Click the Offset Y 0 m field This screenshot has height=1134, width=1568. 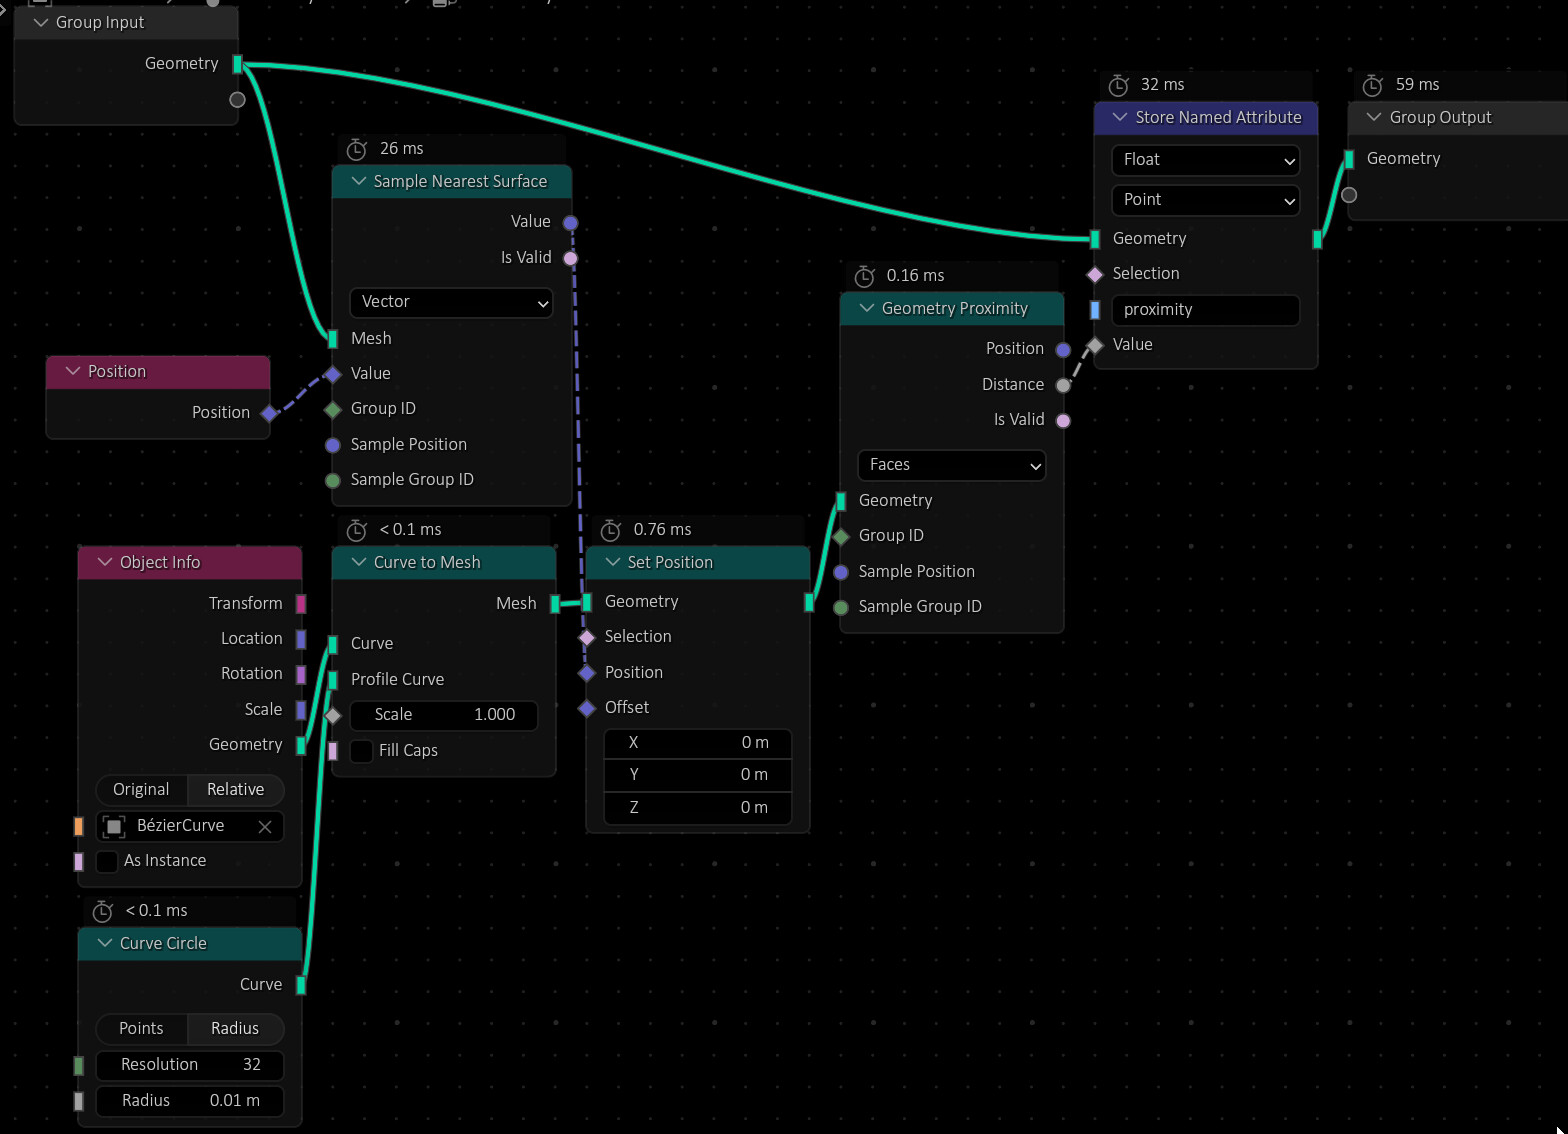pyautogui.click(x=698, y=775)
